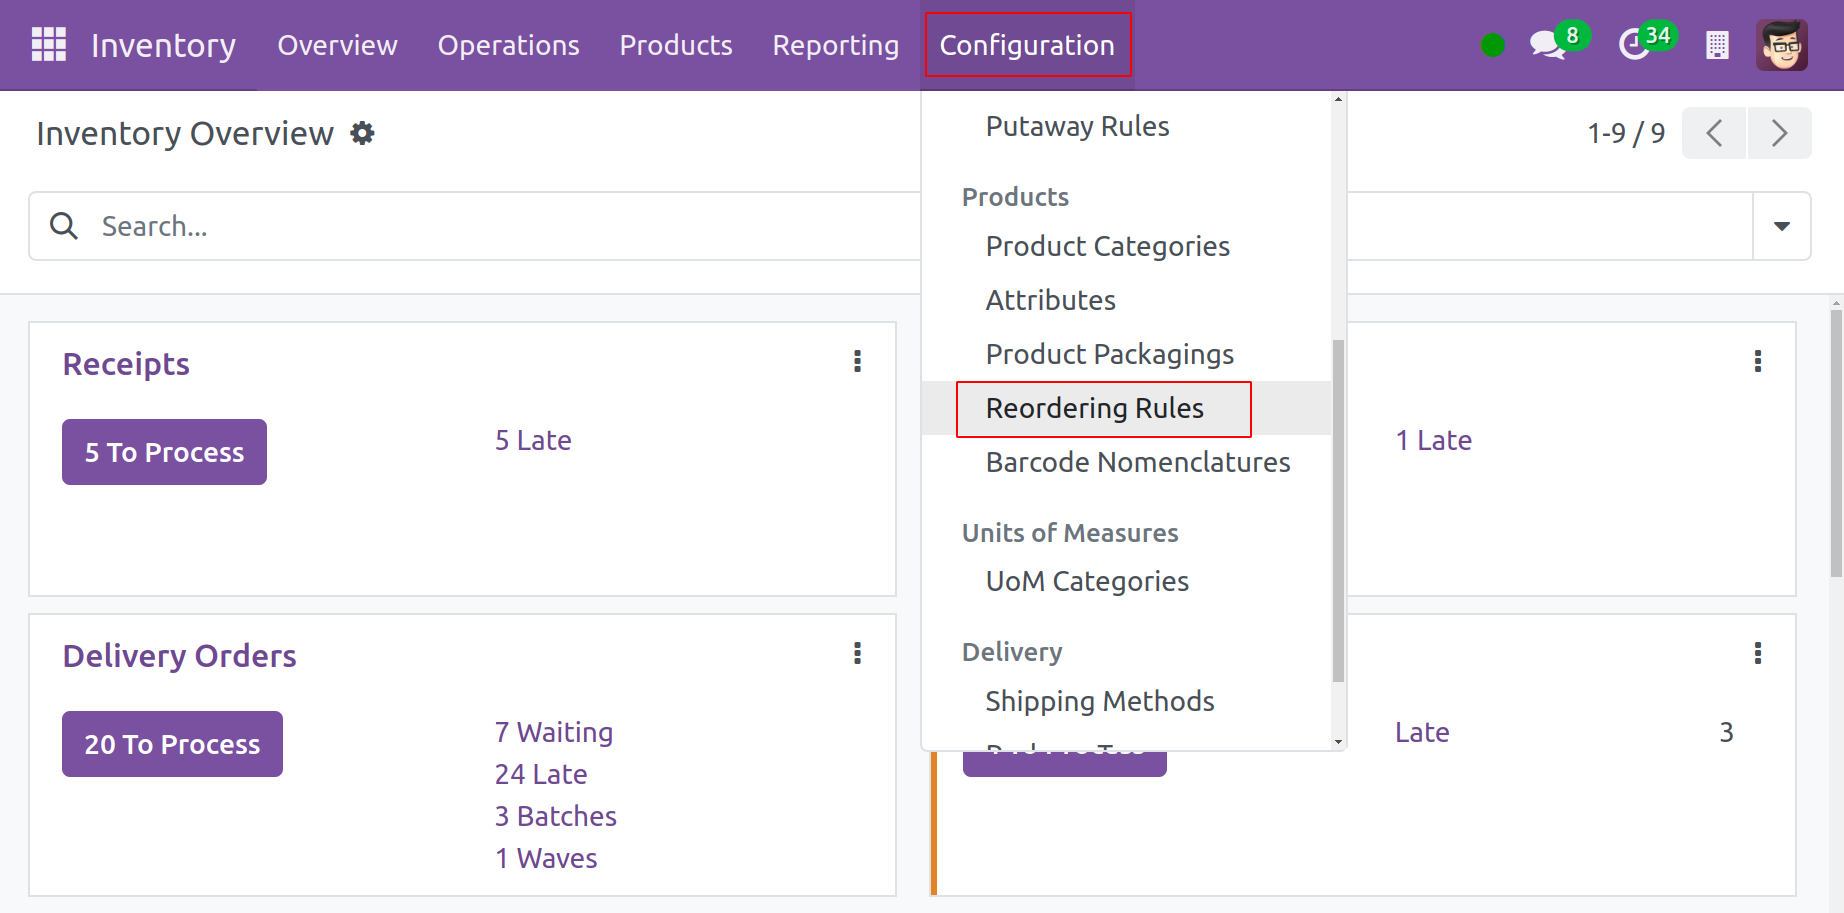
Task: Open the activities clock icon
Action: [x=1634, y=45]
